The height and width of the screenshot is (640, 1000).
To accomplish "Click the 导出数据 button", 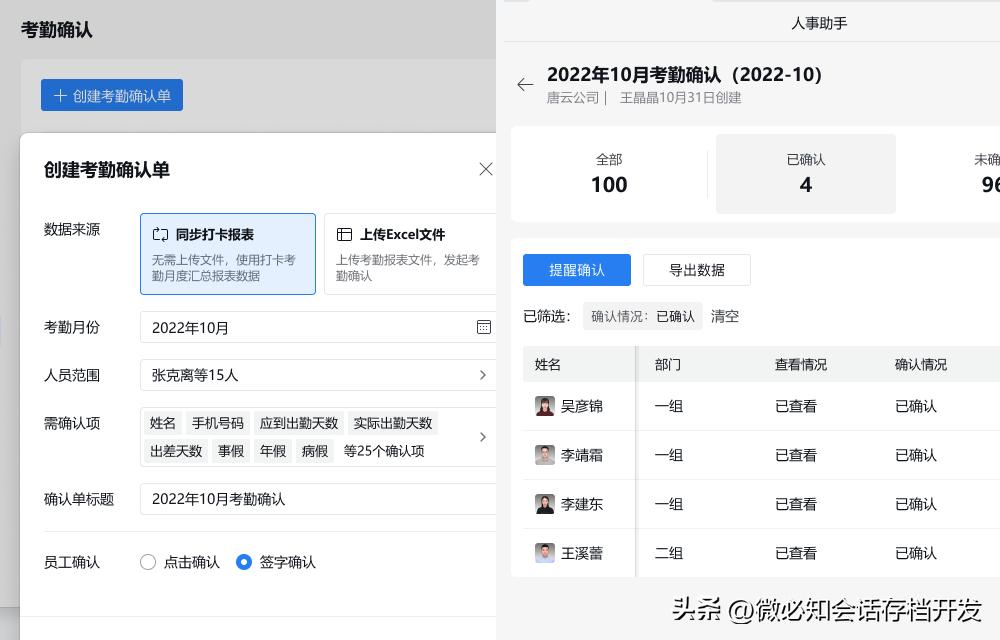I will (x=696, y=270).
